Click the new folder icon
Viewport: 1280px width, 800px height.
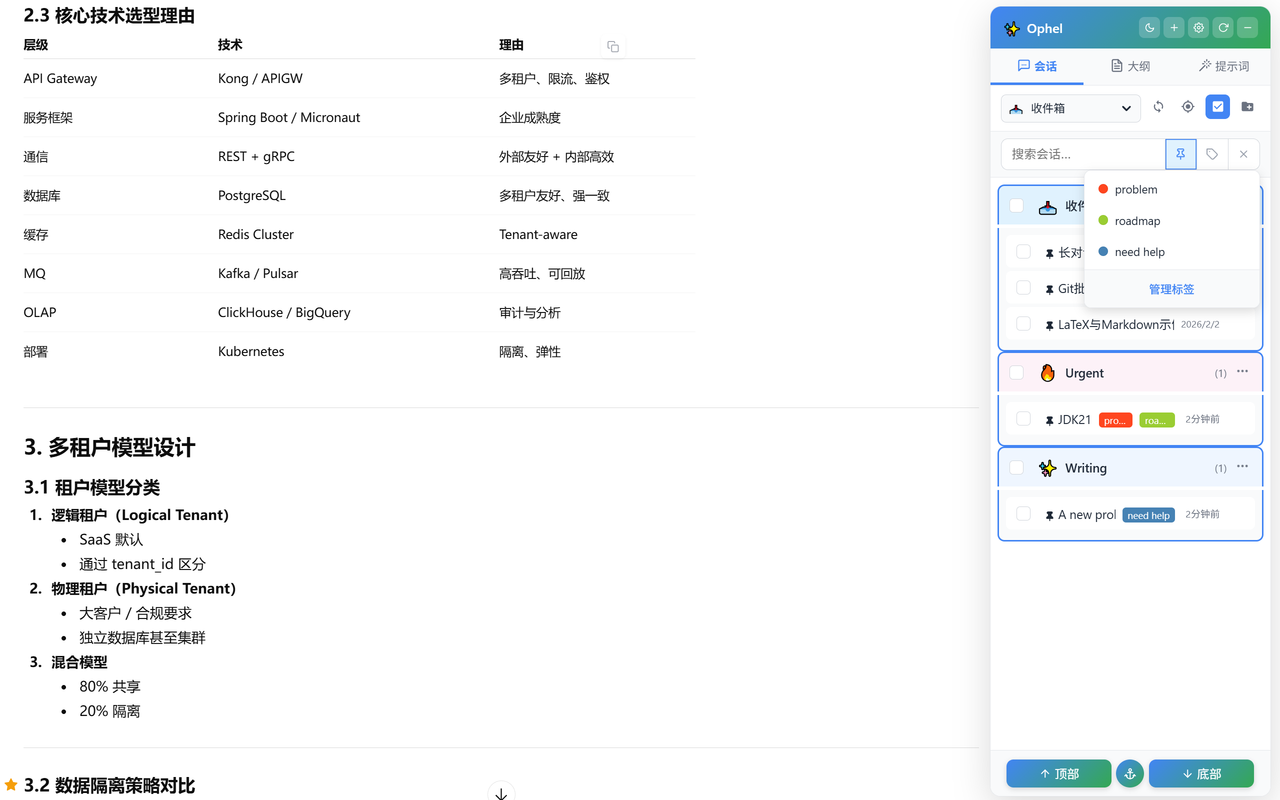[1247, 107]
